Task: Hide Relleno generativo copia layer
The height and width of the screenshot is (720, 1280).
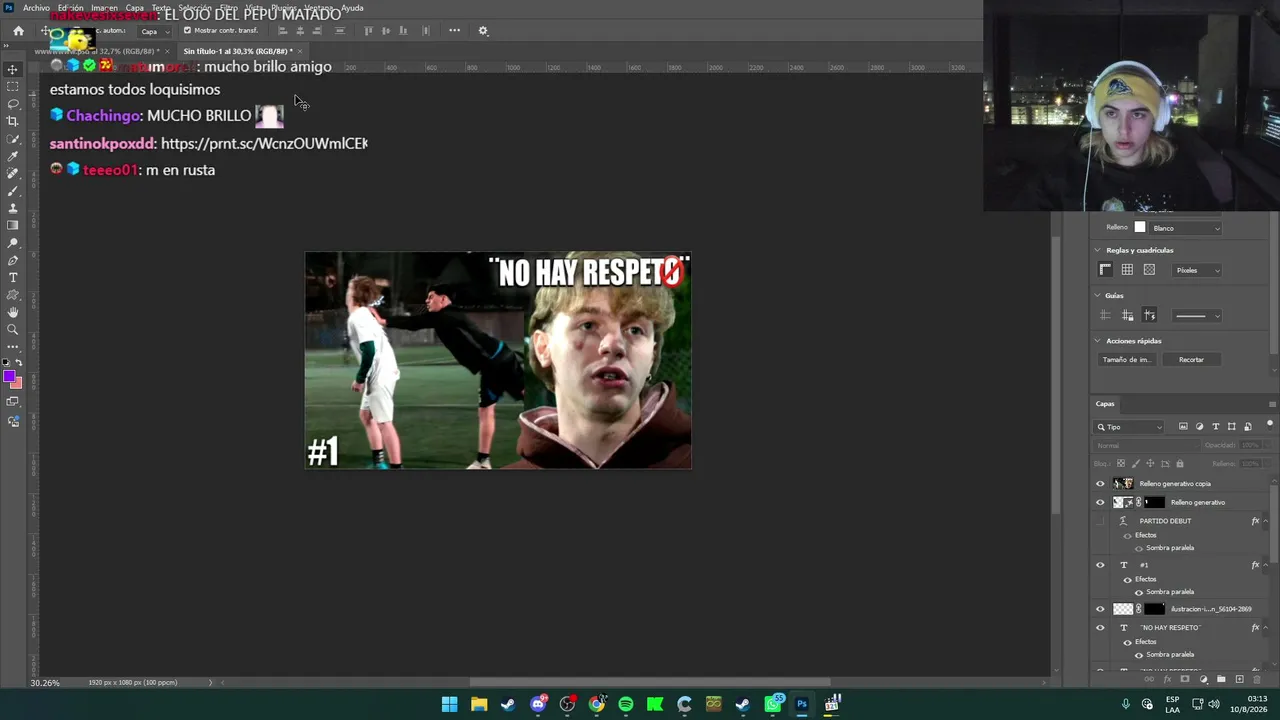Action: pos(1100,484)
